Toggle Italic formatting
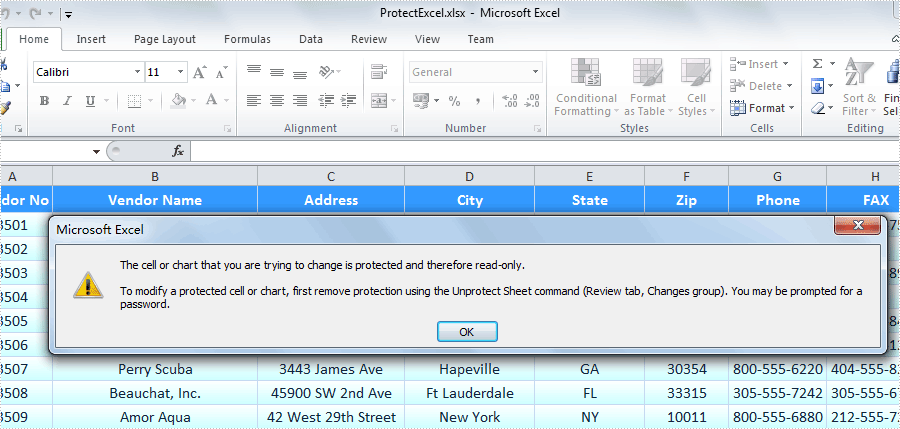Screen dimensions: 900x429 [x=67, y=101]
